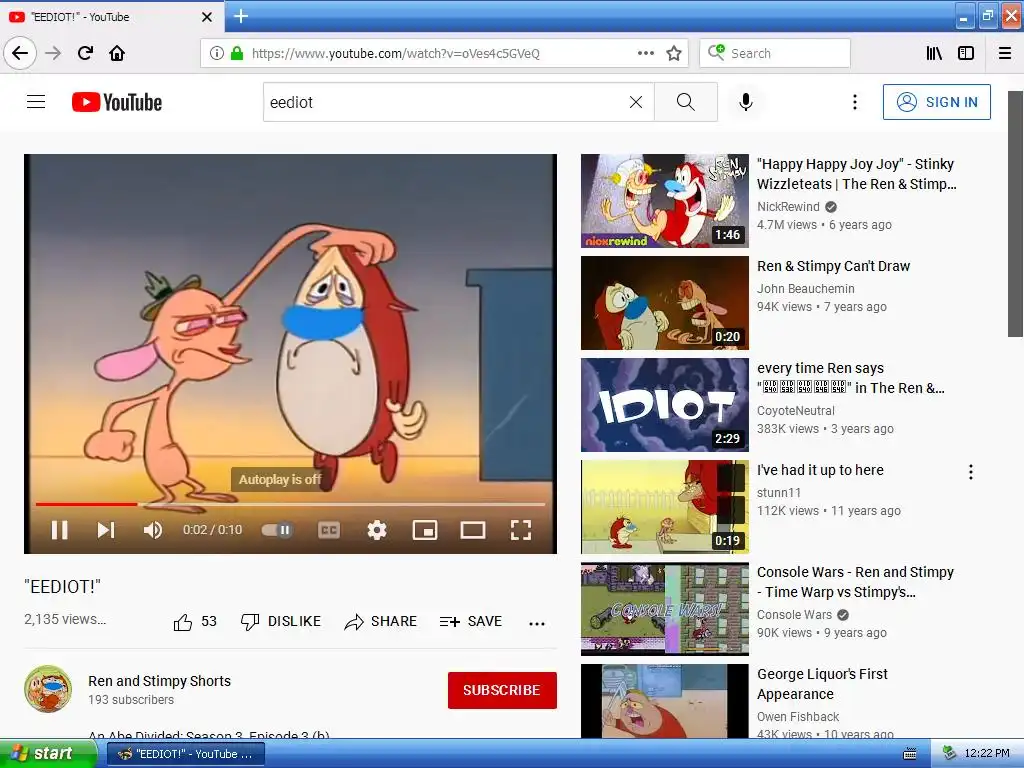
Task: Pause the video
Action: tap(59, 530)
